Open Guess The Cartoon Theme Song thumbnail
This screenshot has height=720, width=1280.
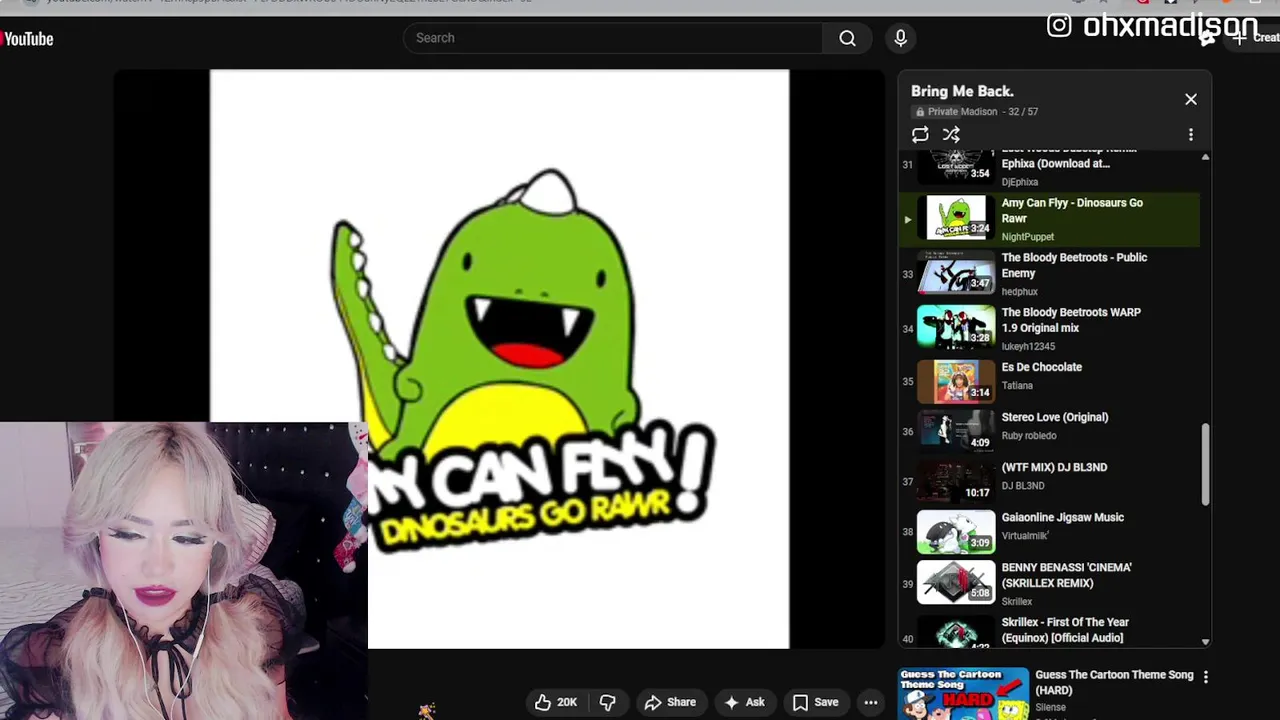pos(963,694)
